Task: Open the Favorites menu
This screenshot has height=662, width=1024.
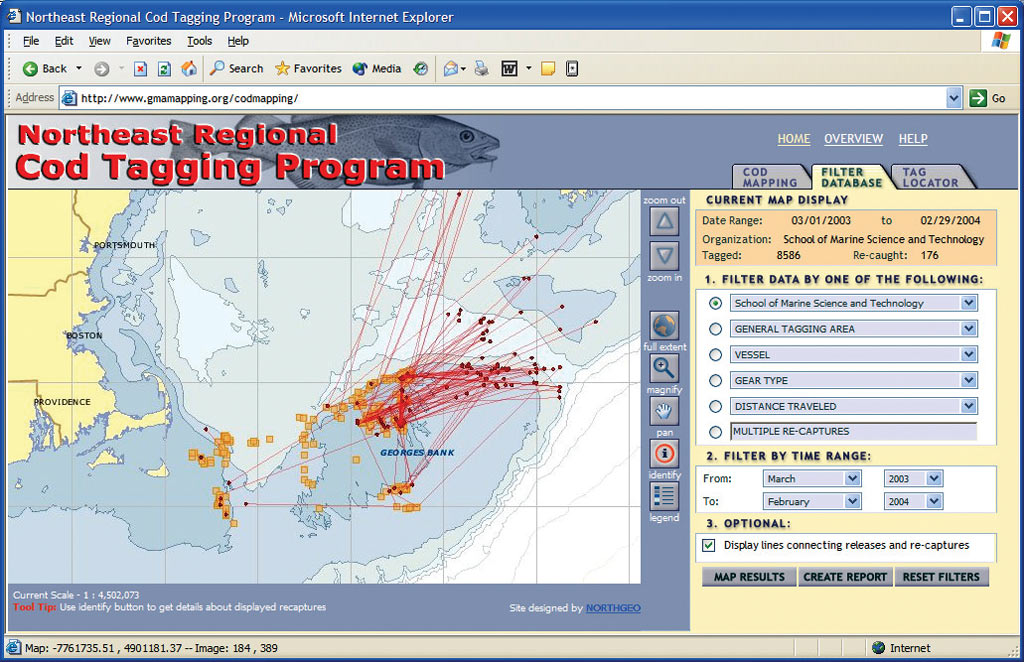Action: click(x=149, y=41)
